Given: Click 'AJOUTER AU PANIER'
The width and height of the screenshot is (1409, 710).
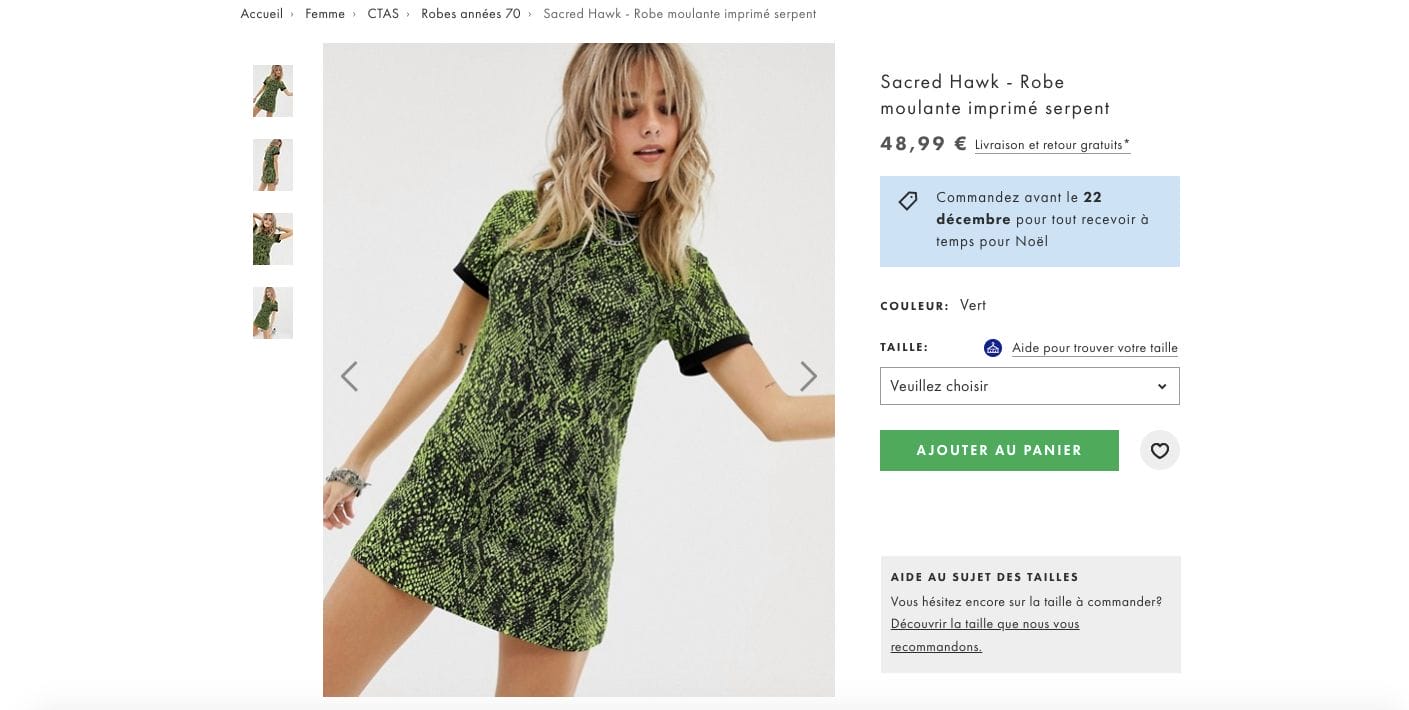Looking at the screenshot, I should 998,450.
